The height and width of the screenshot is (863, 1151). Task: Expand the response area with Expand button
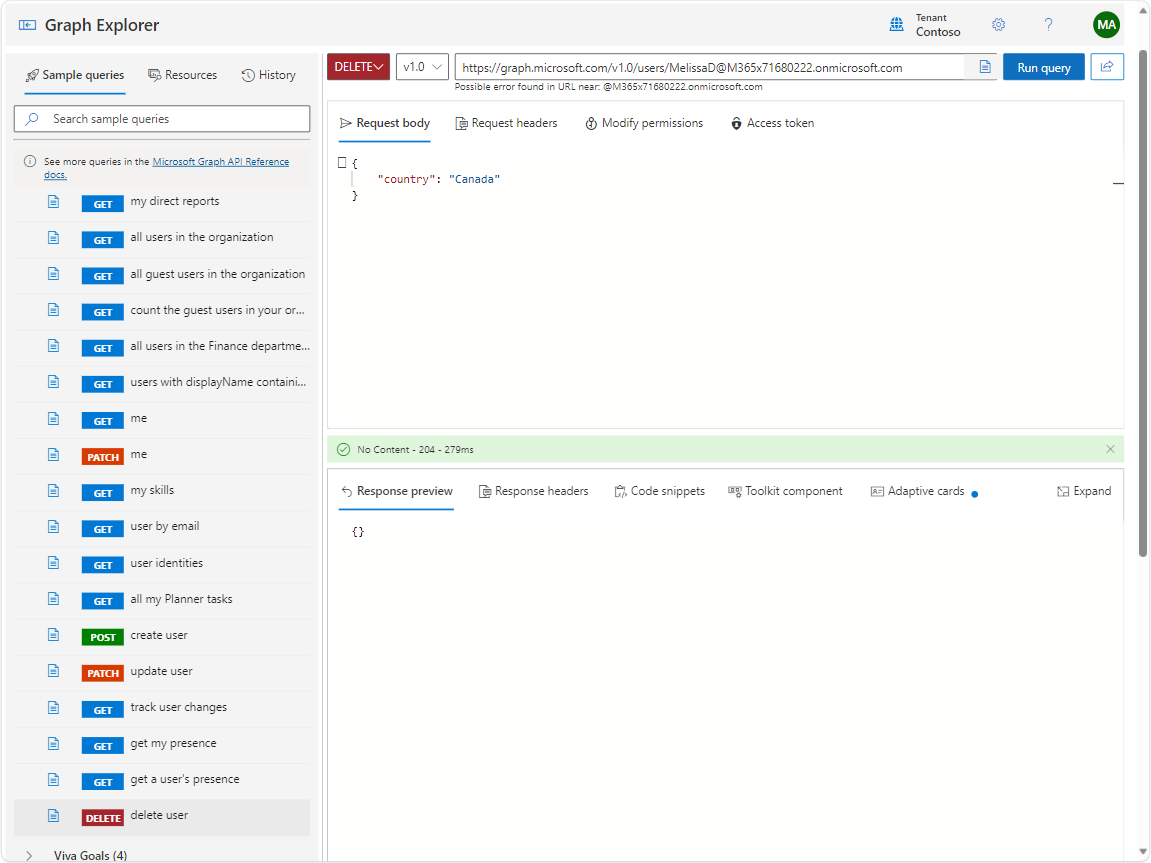[1084, 491]
